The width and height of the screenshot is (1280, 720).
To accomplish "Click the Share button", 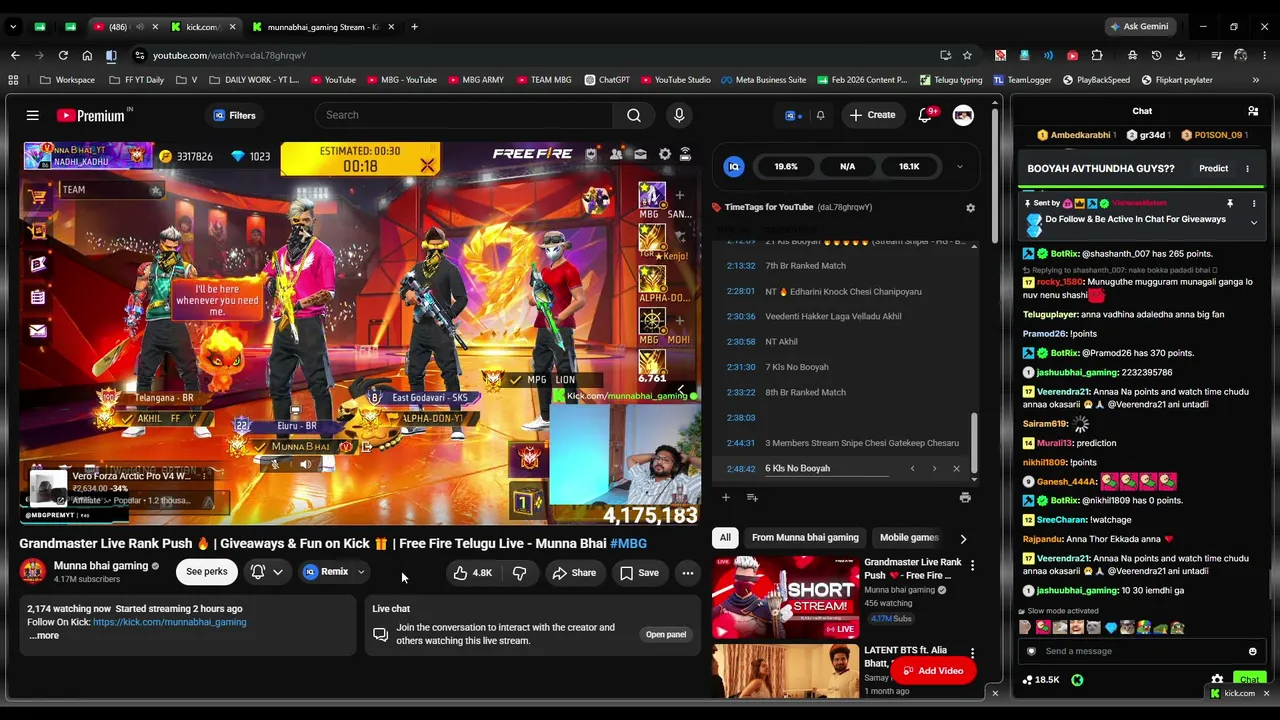I will (574, 573).
